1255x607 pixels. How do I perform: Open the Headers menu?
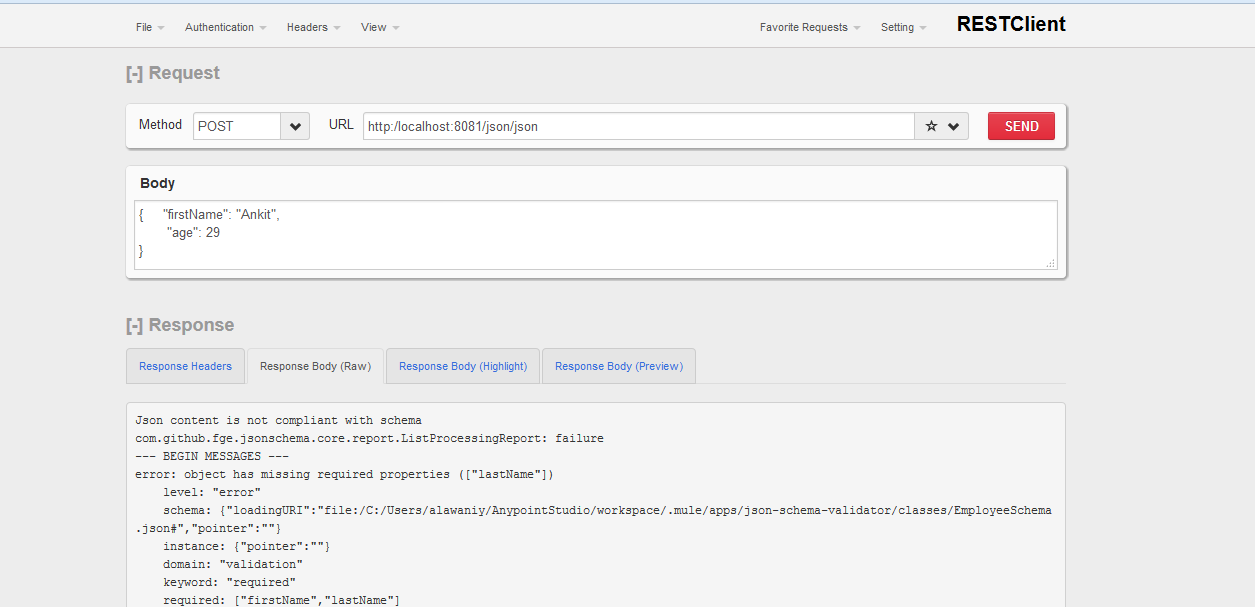click(x=313, y=27)
